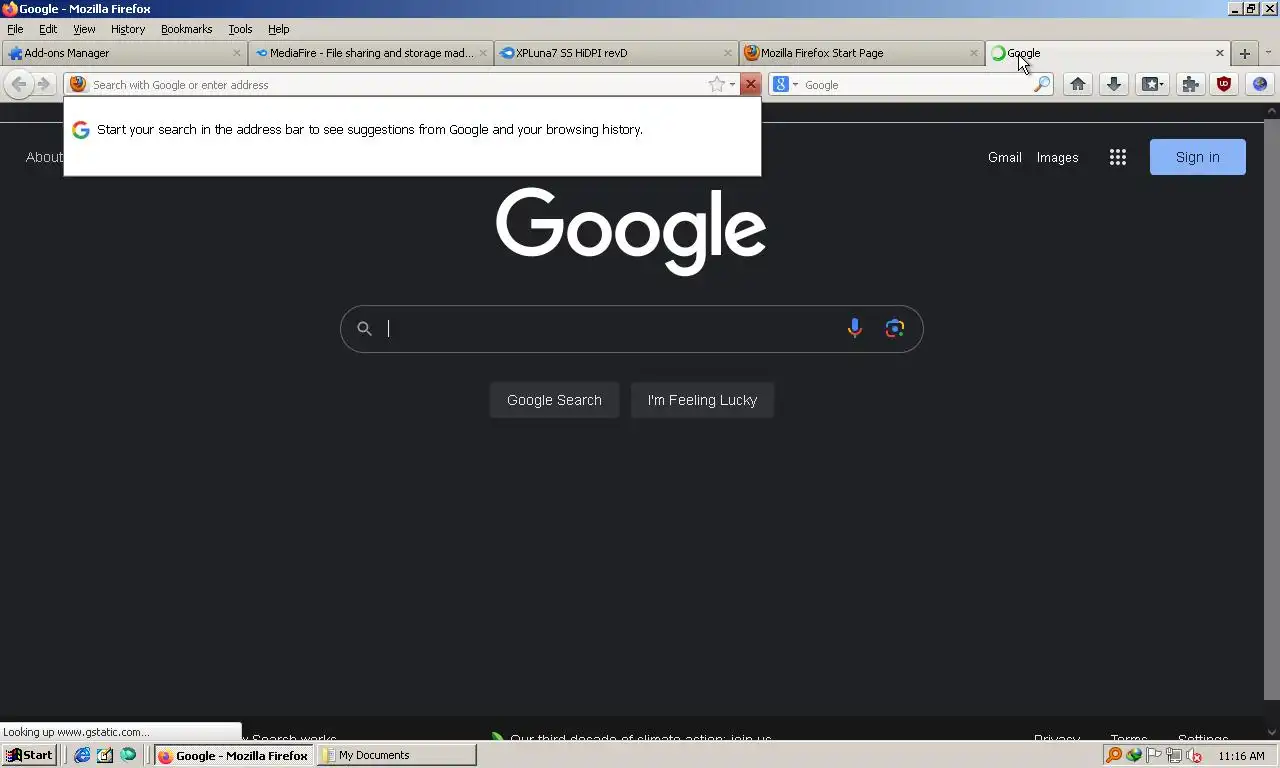Viewport: 1280px width, 768px height.
Task: Switch to Mozilla Firefox Start Page tab
Action: tap(863, 53)
